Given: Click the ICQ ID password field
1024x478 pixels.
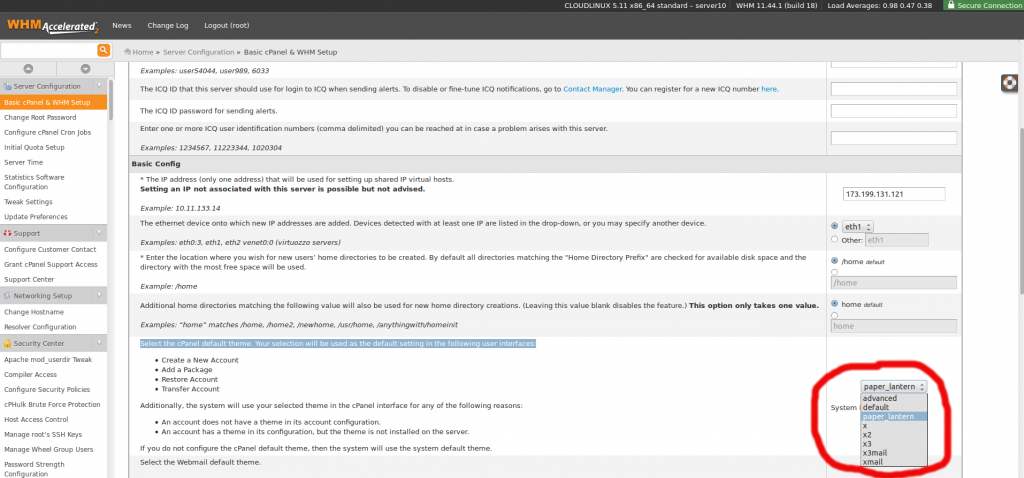Looking at the screenshot, I should 893,111.
